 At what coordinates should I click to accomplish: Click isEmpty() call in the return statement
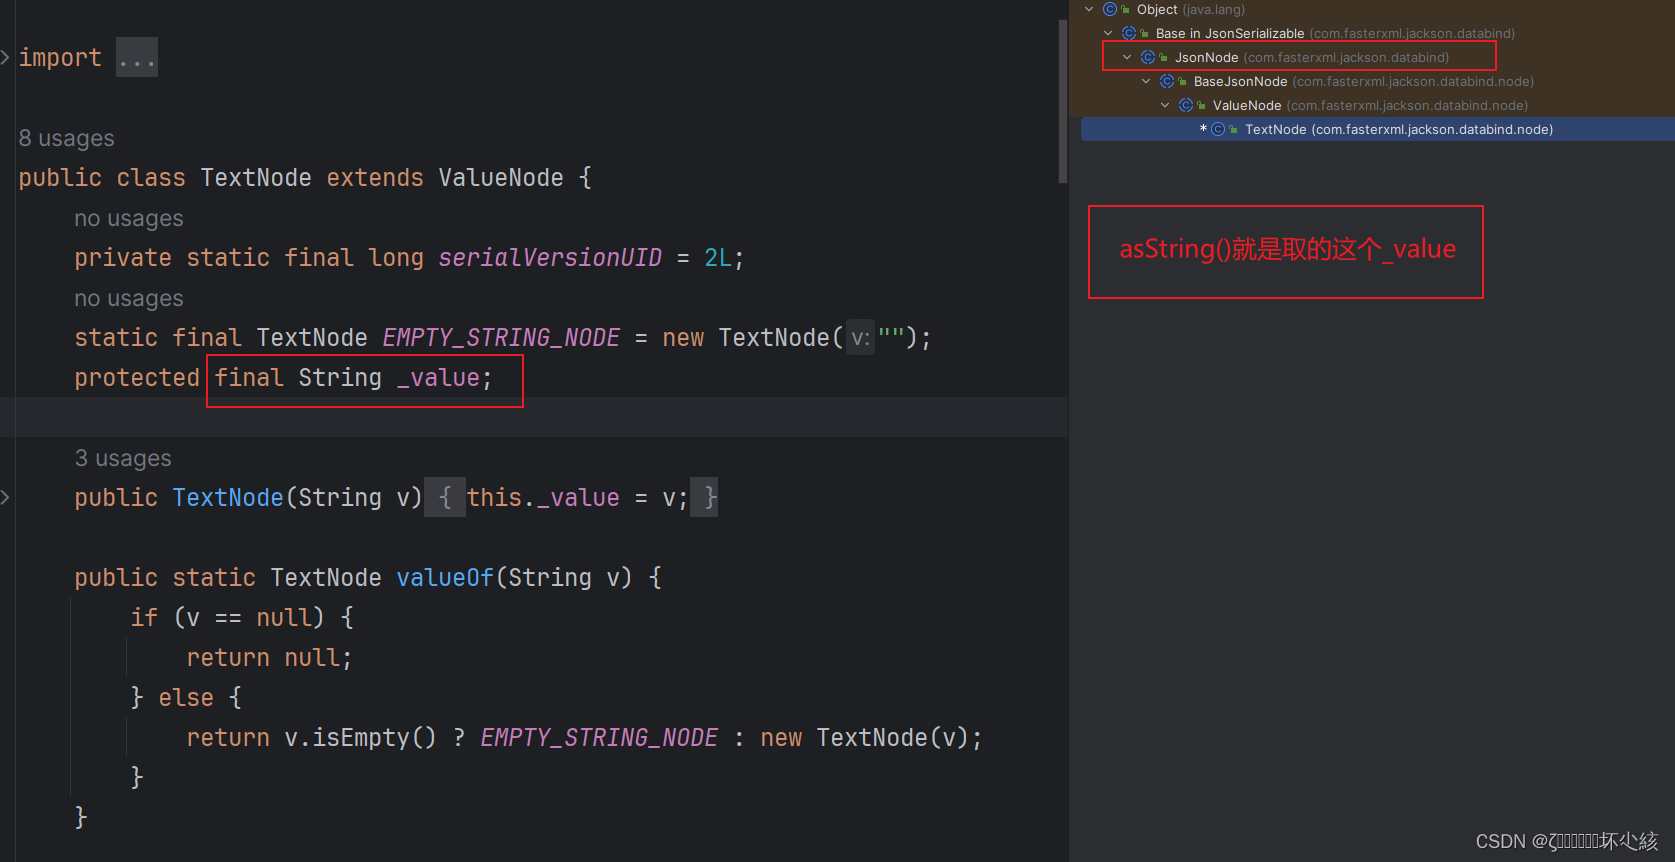click(374, 738)
